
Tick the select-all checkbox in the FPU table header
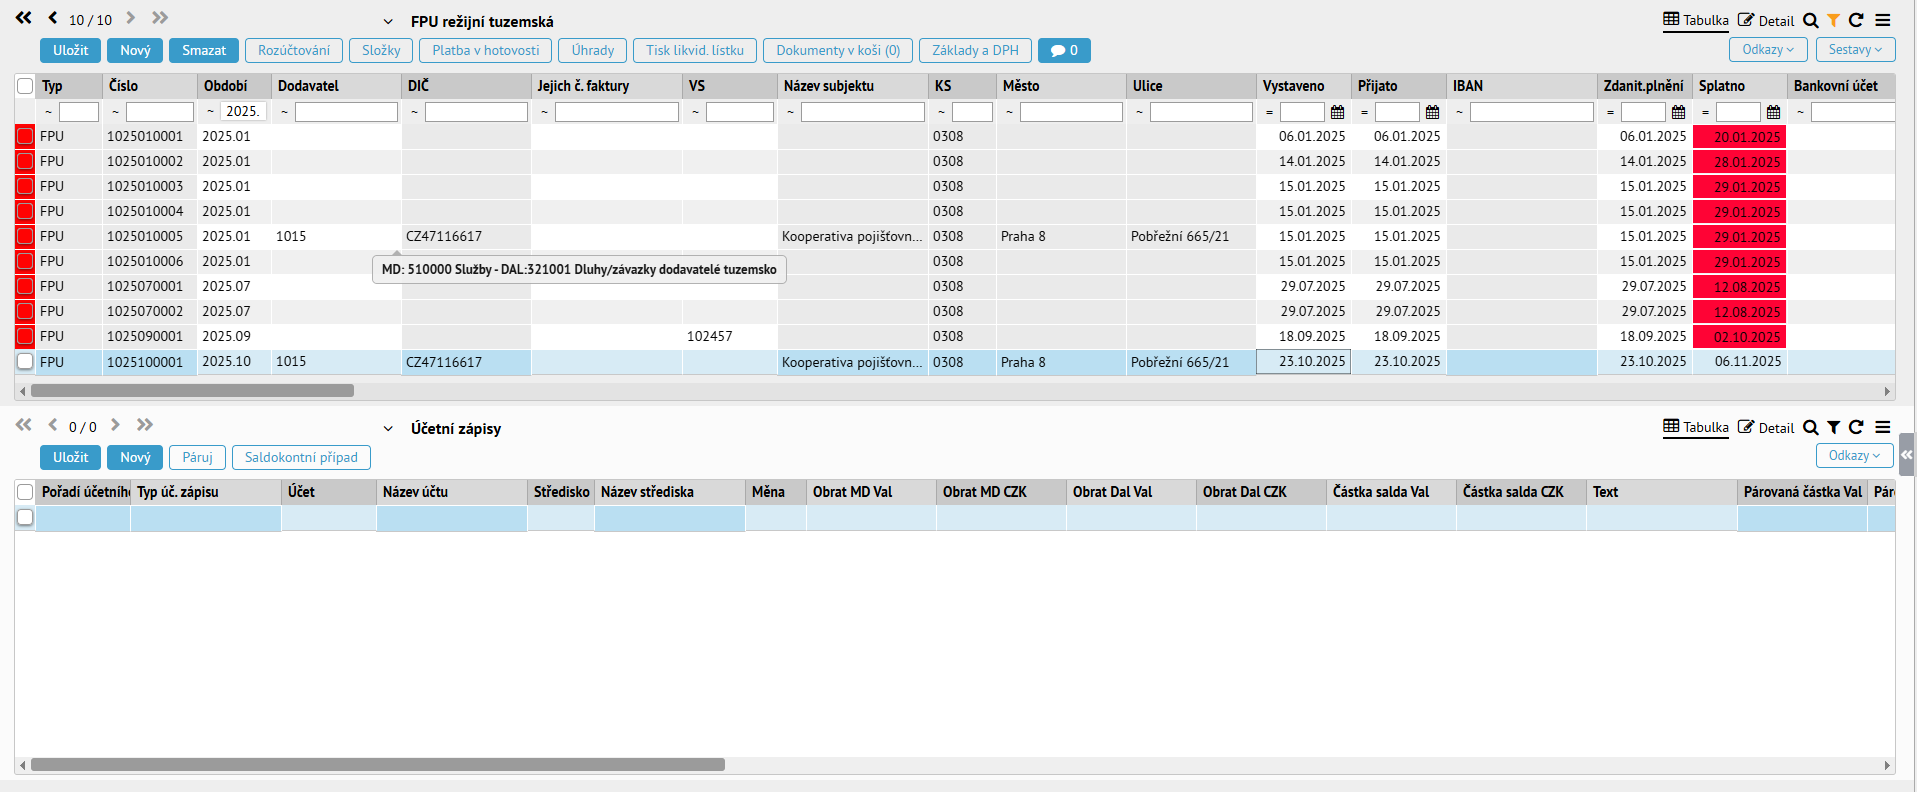(x=25, y=86)
